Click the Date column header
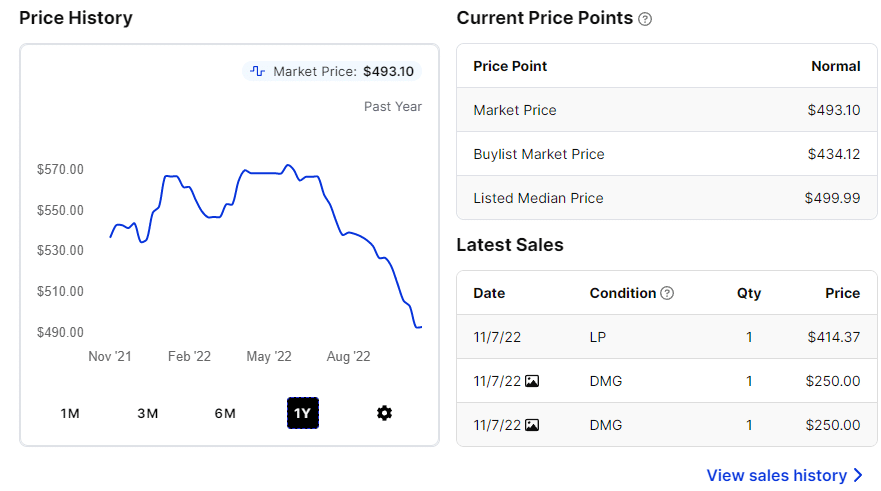Screen dimensions: 881x491 pyautogui.click(x=489, y=293)
